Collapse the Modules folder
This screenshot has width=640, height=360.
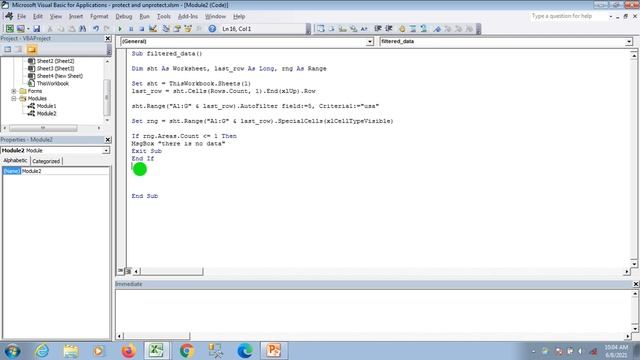tap(14, 98)
